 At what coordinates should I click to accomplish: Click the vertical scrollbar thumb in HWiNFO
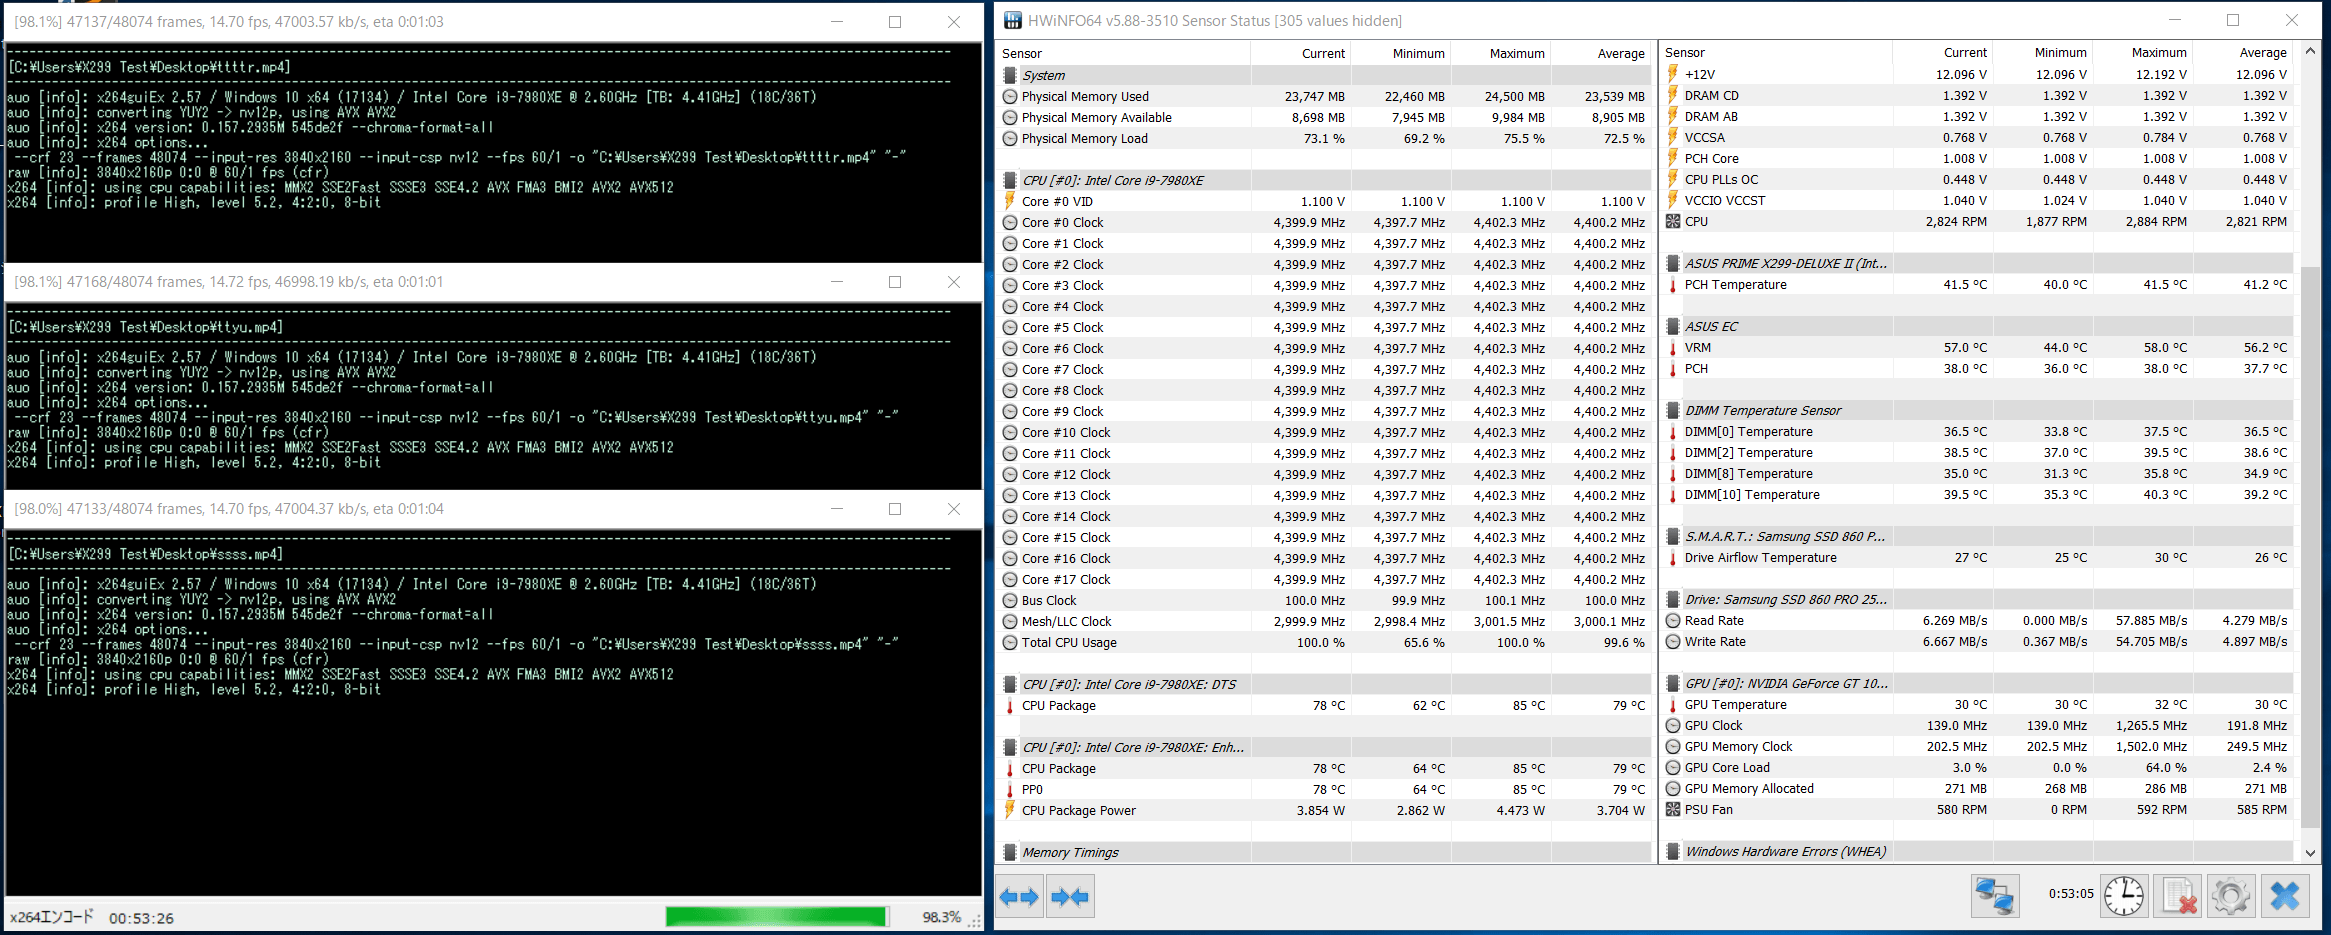2310,546
